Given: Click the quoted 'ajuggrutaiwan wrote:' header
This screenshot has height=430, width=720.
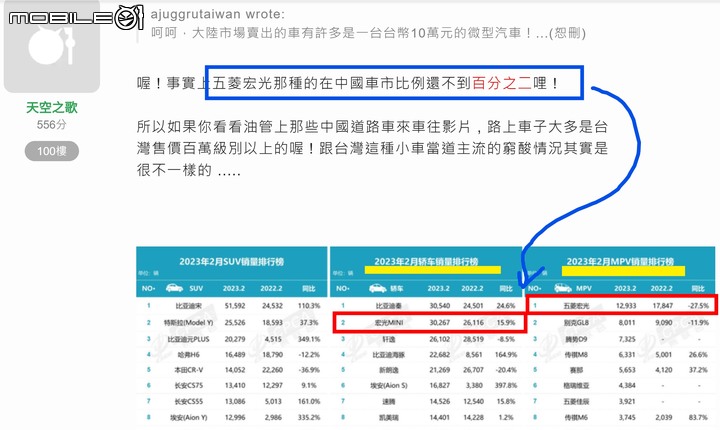Looking at the screenshot, I should click(218, 14).
